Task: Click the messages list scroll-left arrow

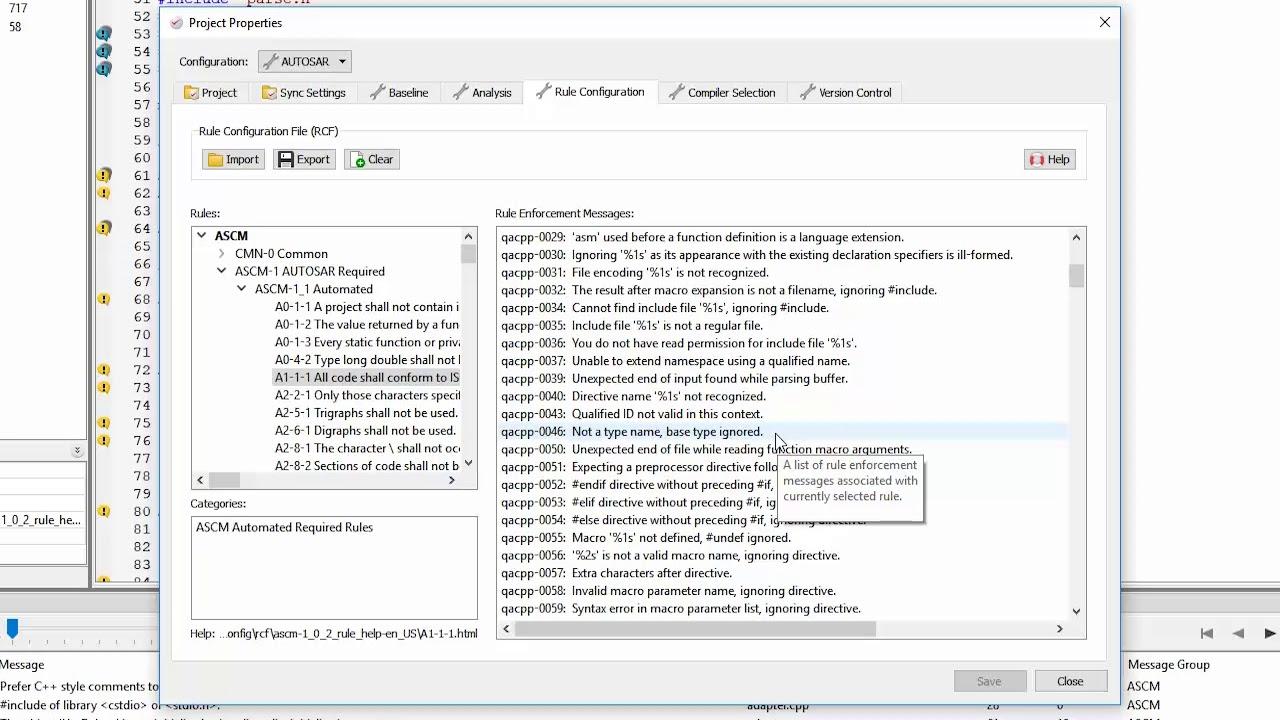Action: [506, 629]
